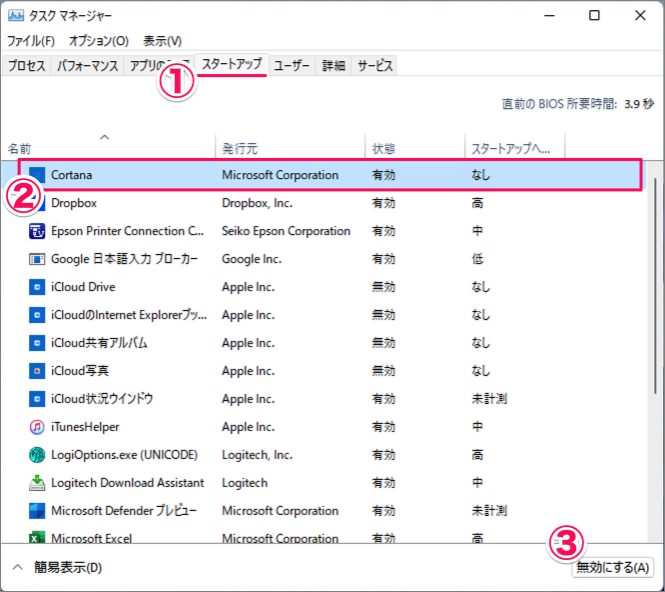This screenshot has width=665, height=592.
Task: Switch to the サービス tab
Action: [374, 66]
